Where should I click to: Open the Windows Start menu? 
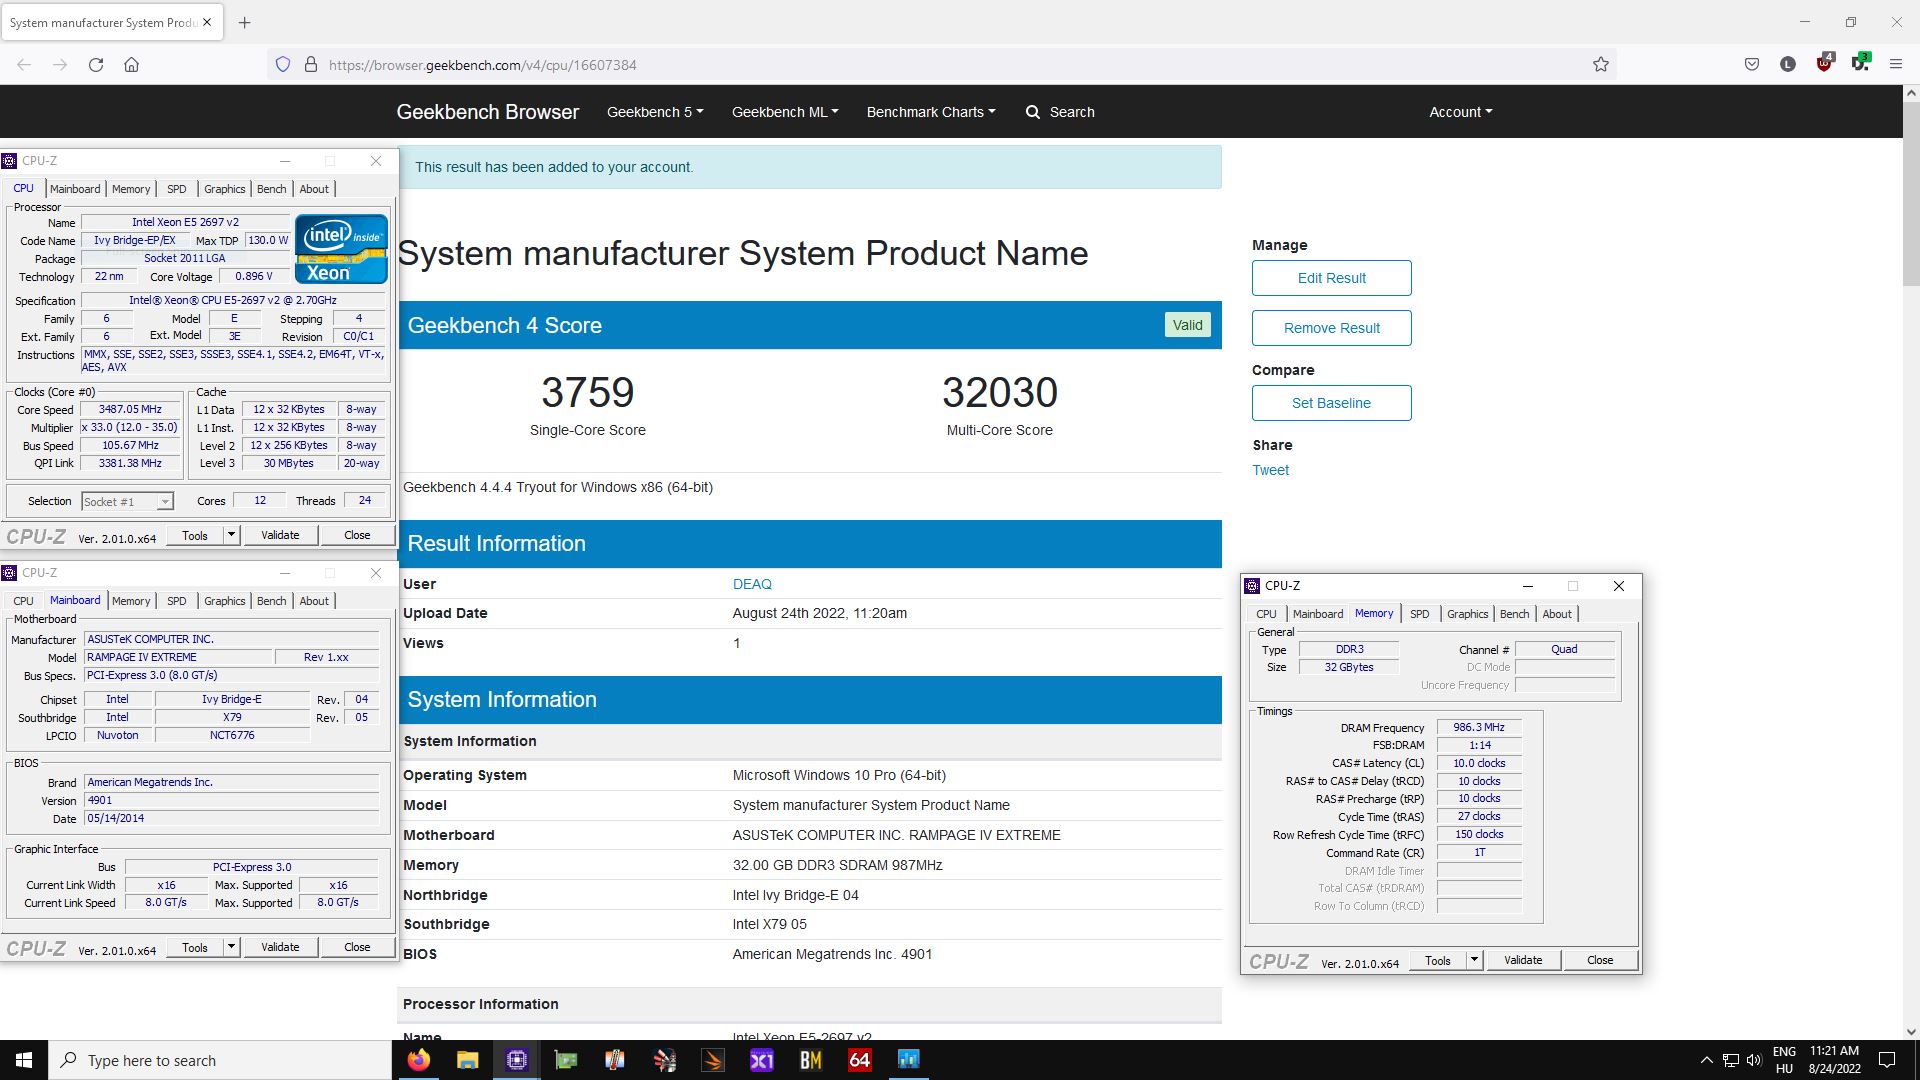pyautogui.click(x=24, y=1060)
